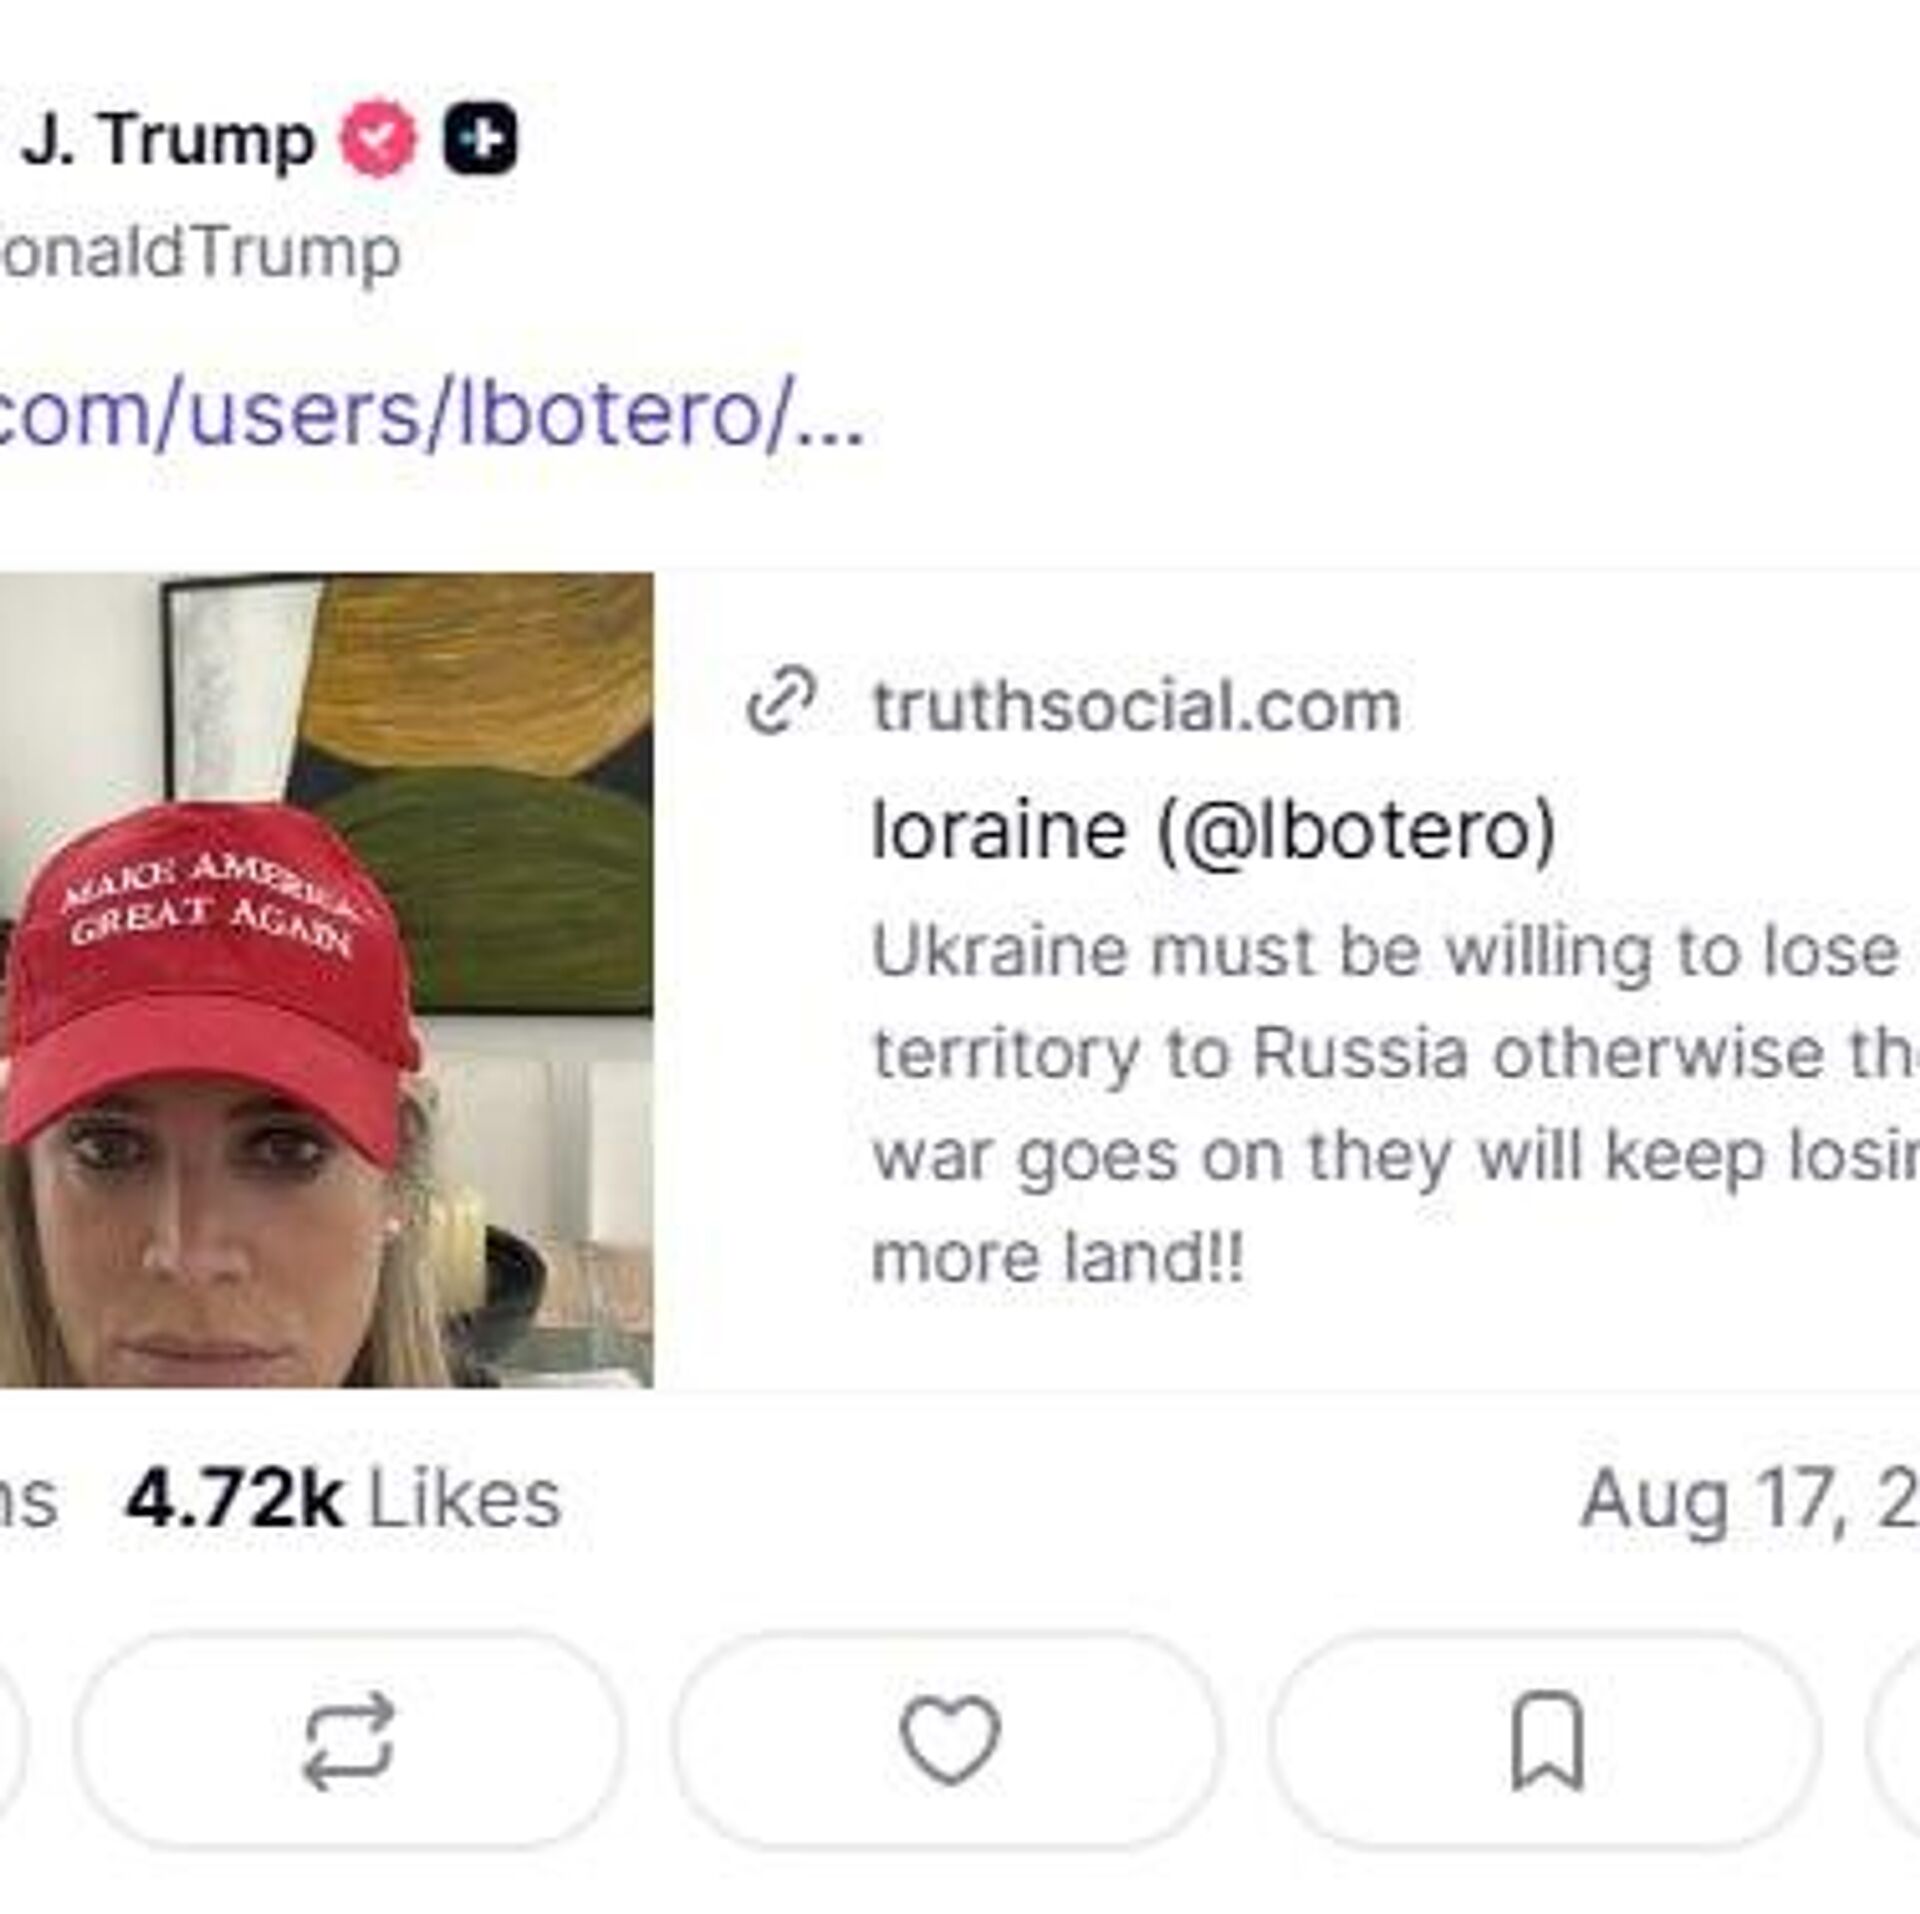Click the onaldTrump account handle
The height and width of the screenshot is (1914, 1920).
200,252
